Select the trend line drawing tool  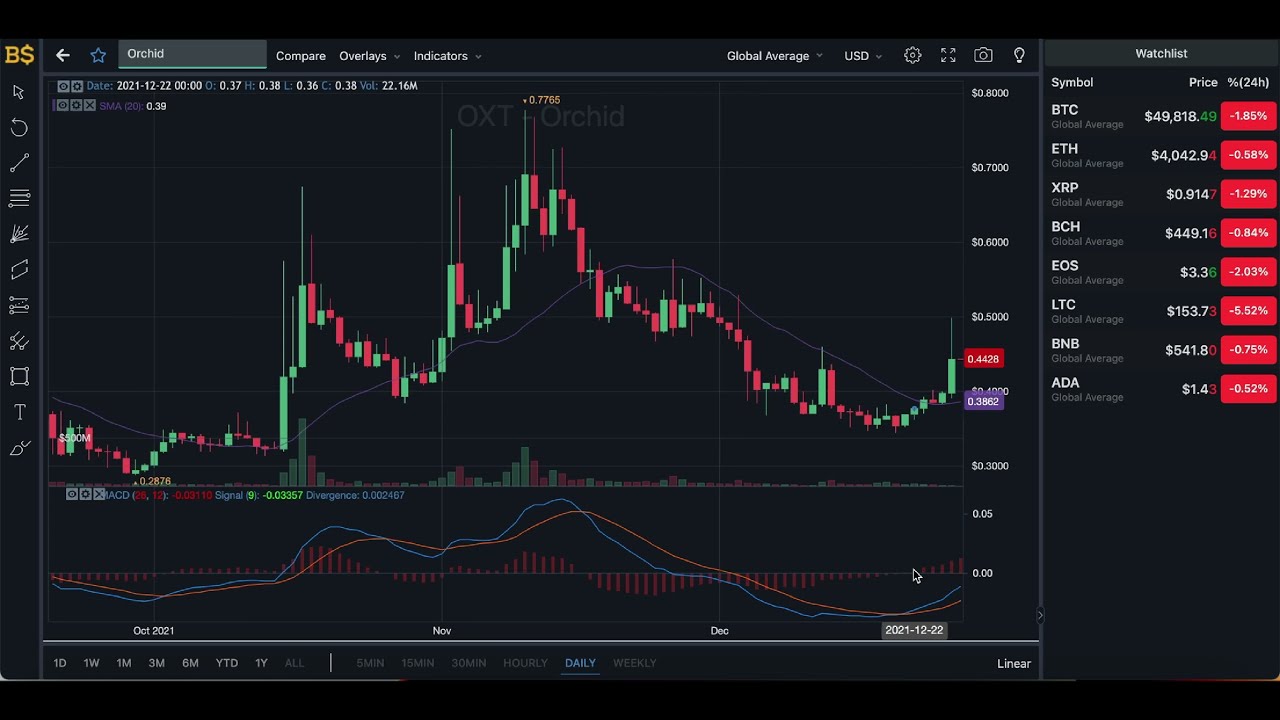coord(19,163)
